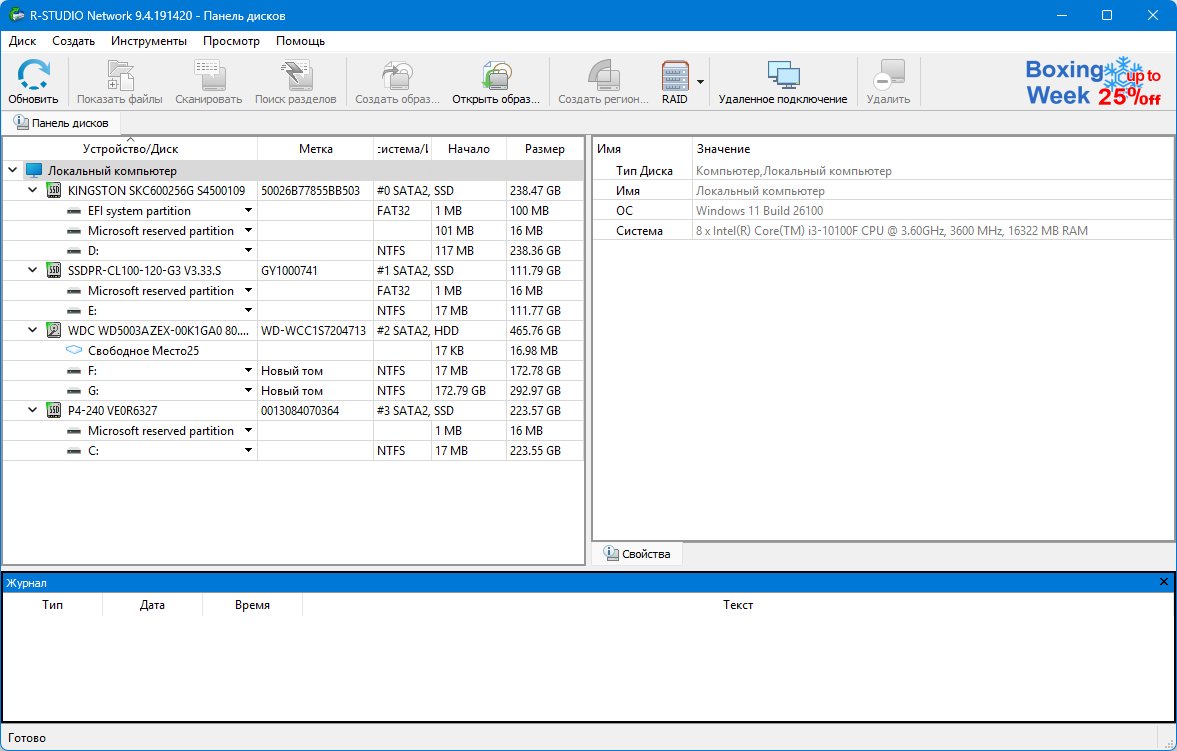1177x751 pixels.
Task: Sort by the Размер column header
Action: tap(544, 149)
